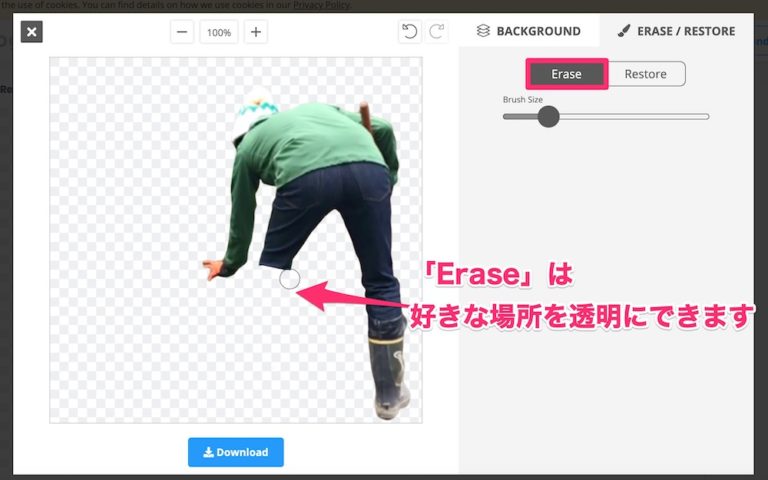The height and width of the screenshot is (480, 768).
Task: Close the editor with the X button
Action: [31, 32]
